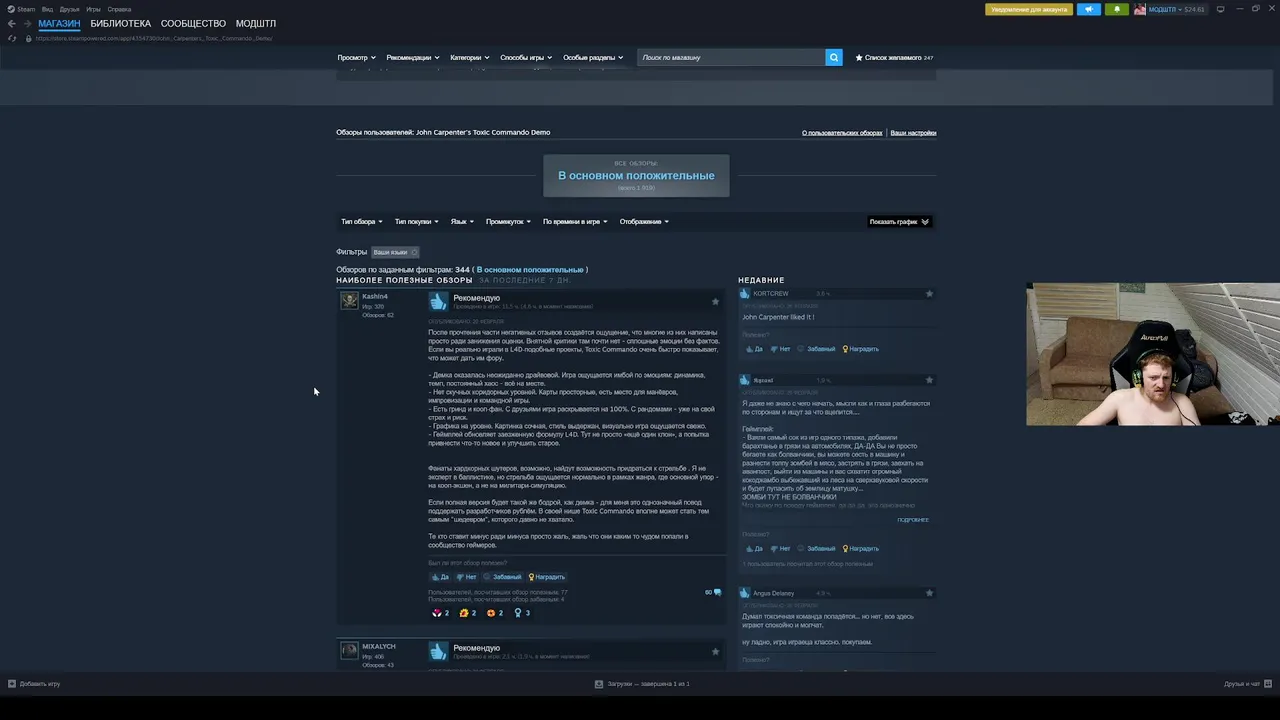Click the thumbs-up icon on KORTCREW's review
This screenshot has width=1280, height=720.
(x=744, y=294)
